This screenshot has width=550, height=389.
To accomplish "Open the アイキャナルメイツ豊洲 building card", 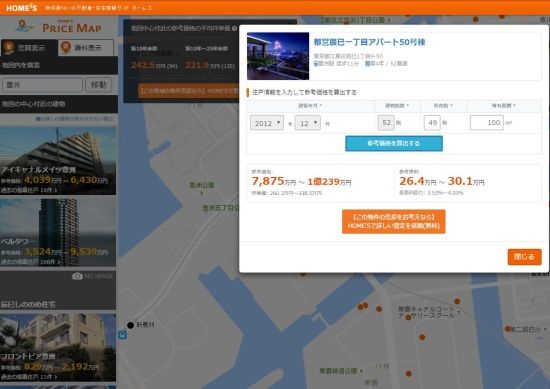I will pos(58,161).
